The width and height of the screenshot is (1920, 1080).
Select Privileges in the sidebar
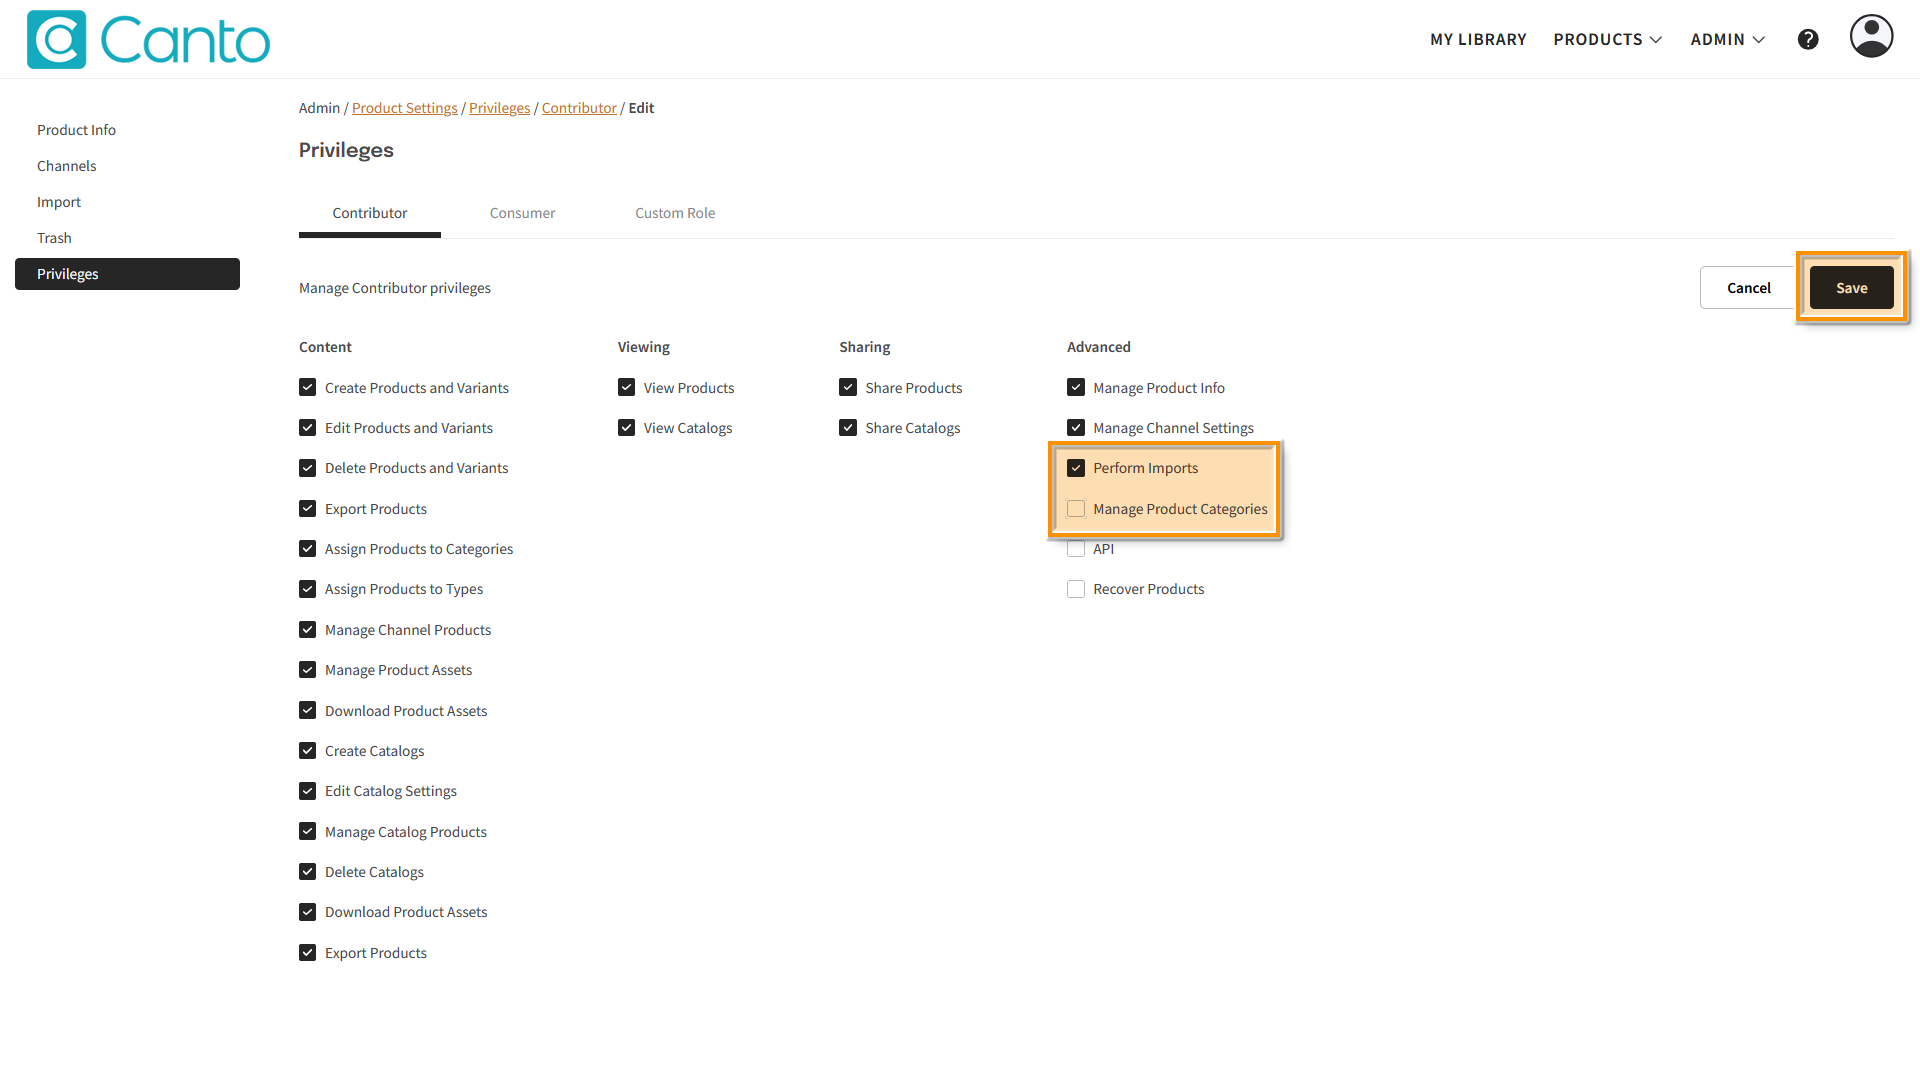[127, 274]
